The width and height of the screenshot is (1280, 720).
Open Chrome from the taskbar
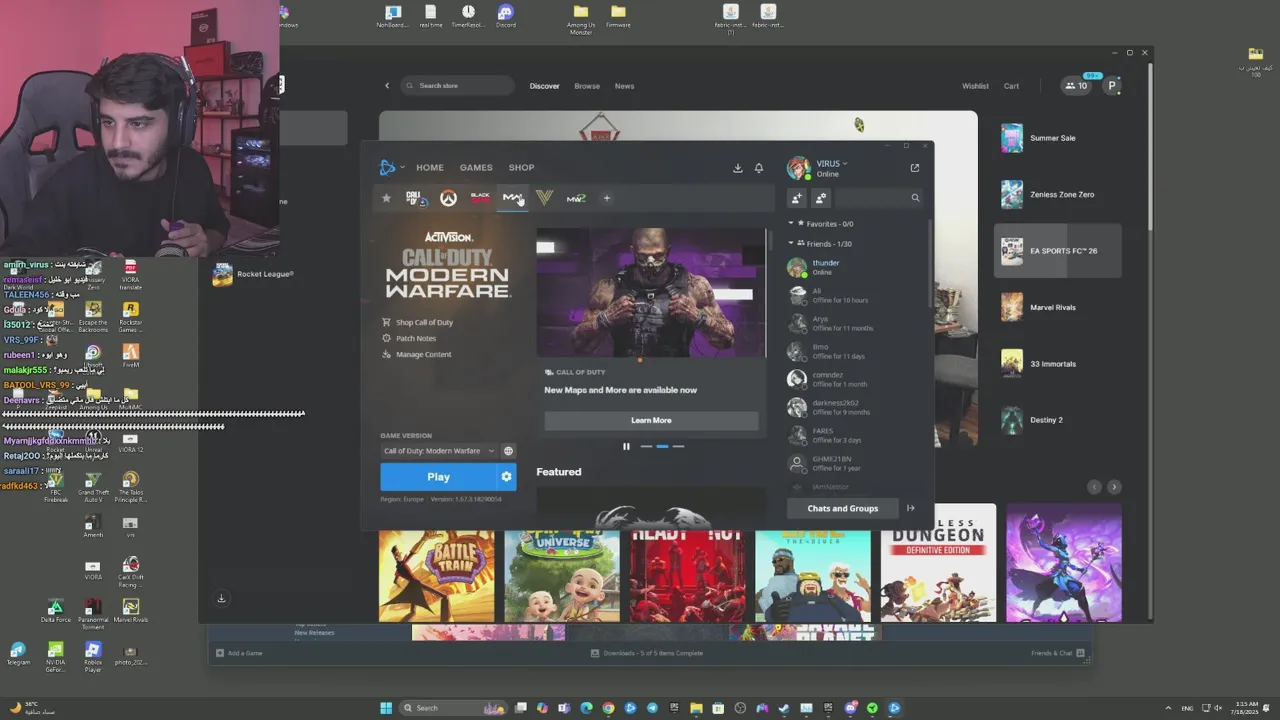click(608, 708)
